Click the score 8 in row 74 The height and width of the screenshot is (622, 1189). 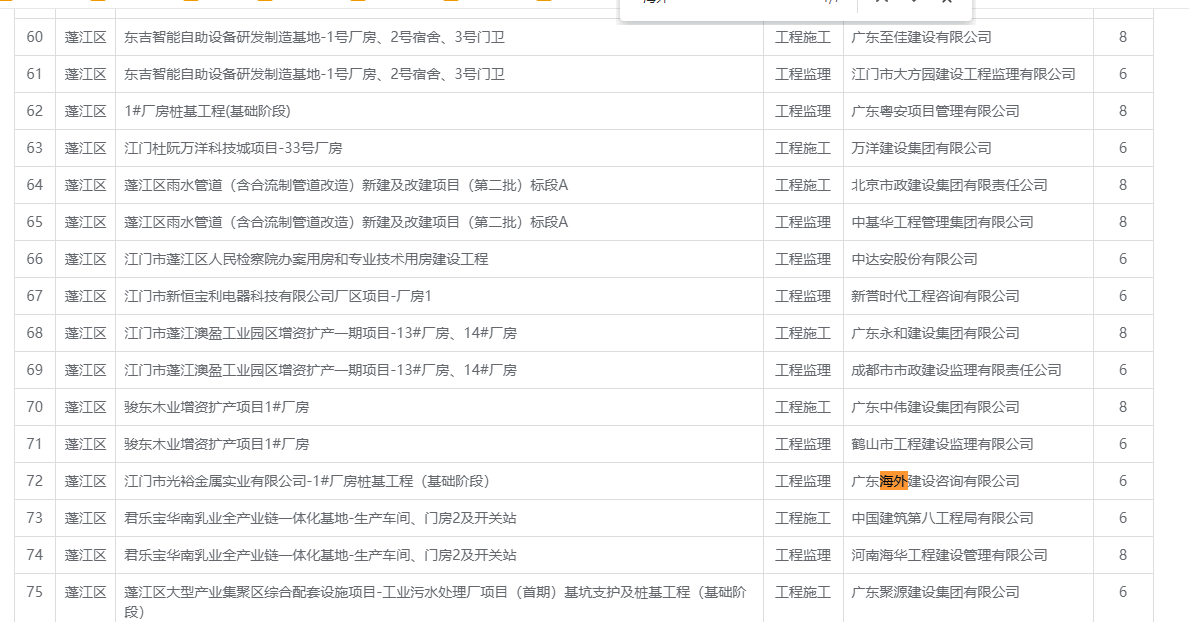point(1122,555)
